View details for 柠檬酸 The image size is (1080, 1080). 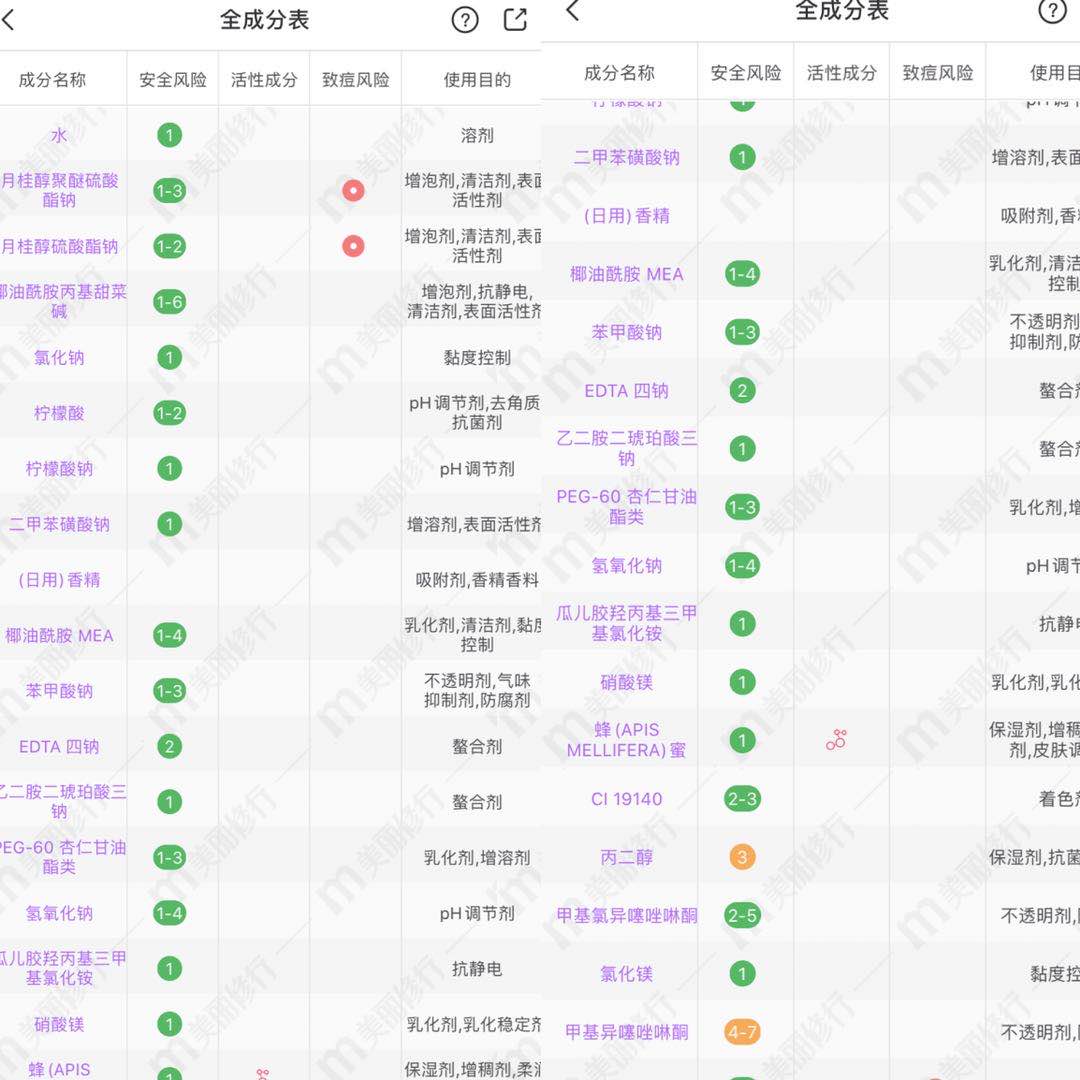tap(57, 413)
